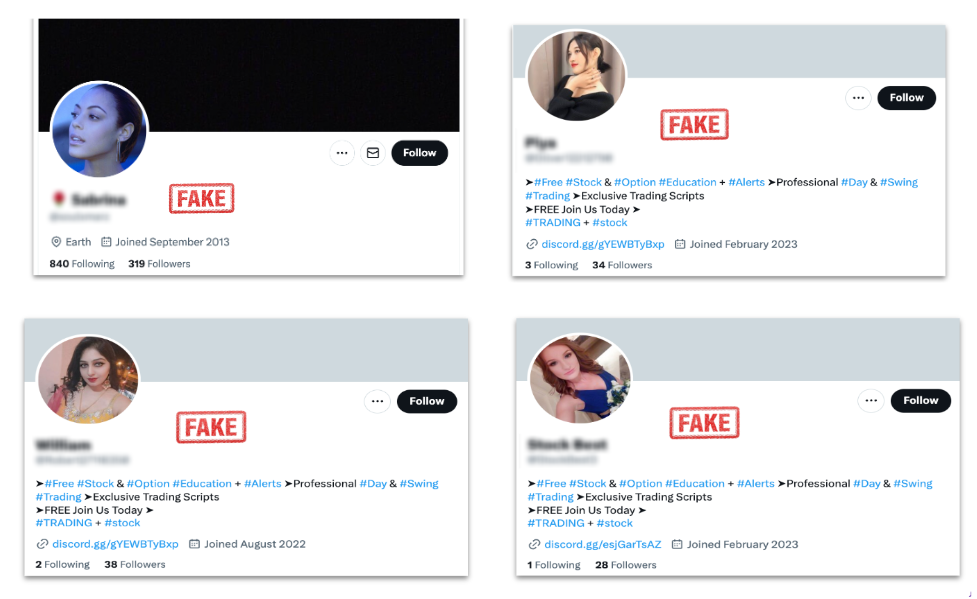Click Piya's profile picture
Viewport: 977px width, 599px height.
576,73
